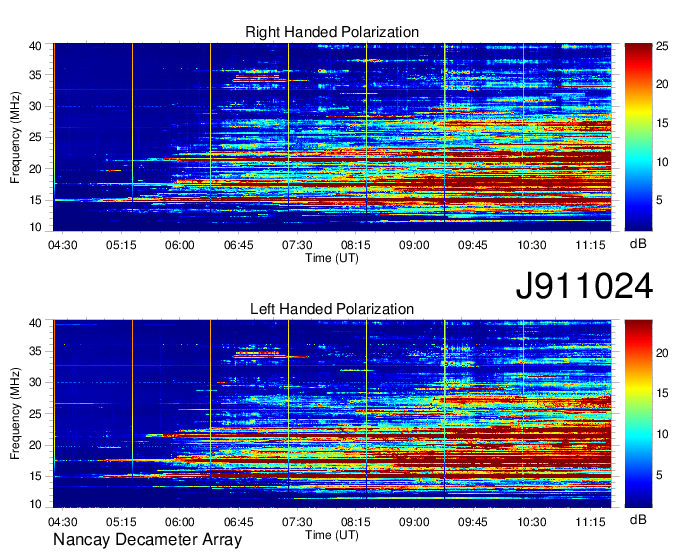The image size is (680, 552).
Task: Select "Frequency (MHz)" label of Left Handed plot
Action: click(x=15, y=414)
